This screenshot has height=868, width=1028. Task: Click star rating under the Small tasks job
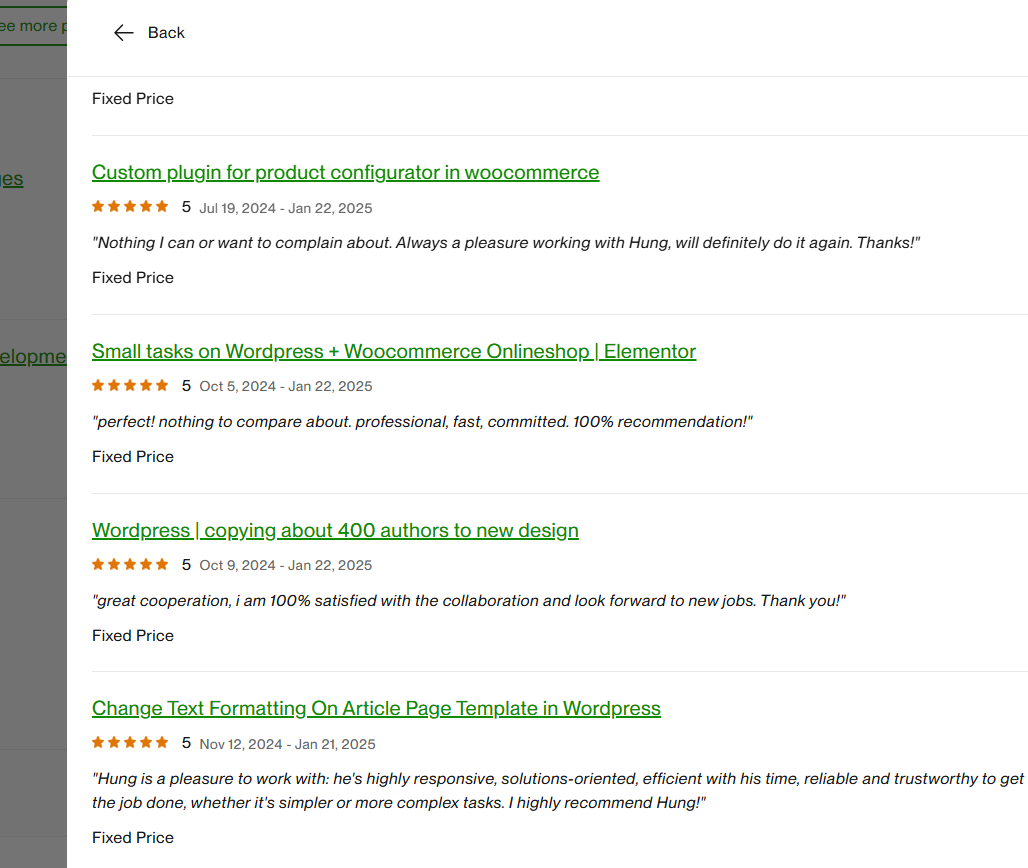pos(130,386)
